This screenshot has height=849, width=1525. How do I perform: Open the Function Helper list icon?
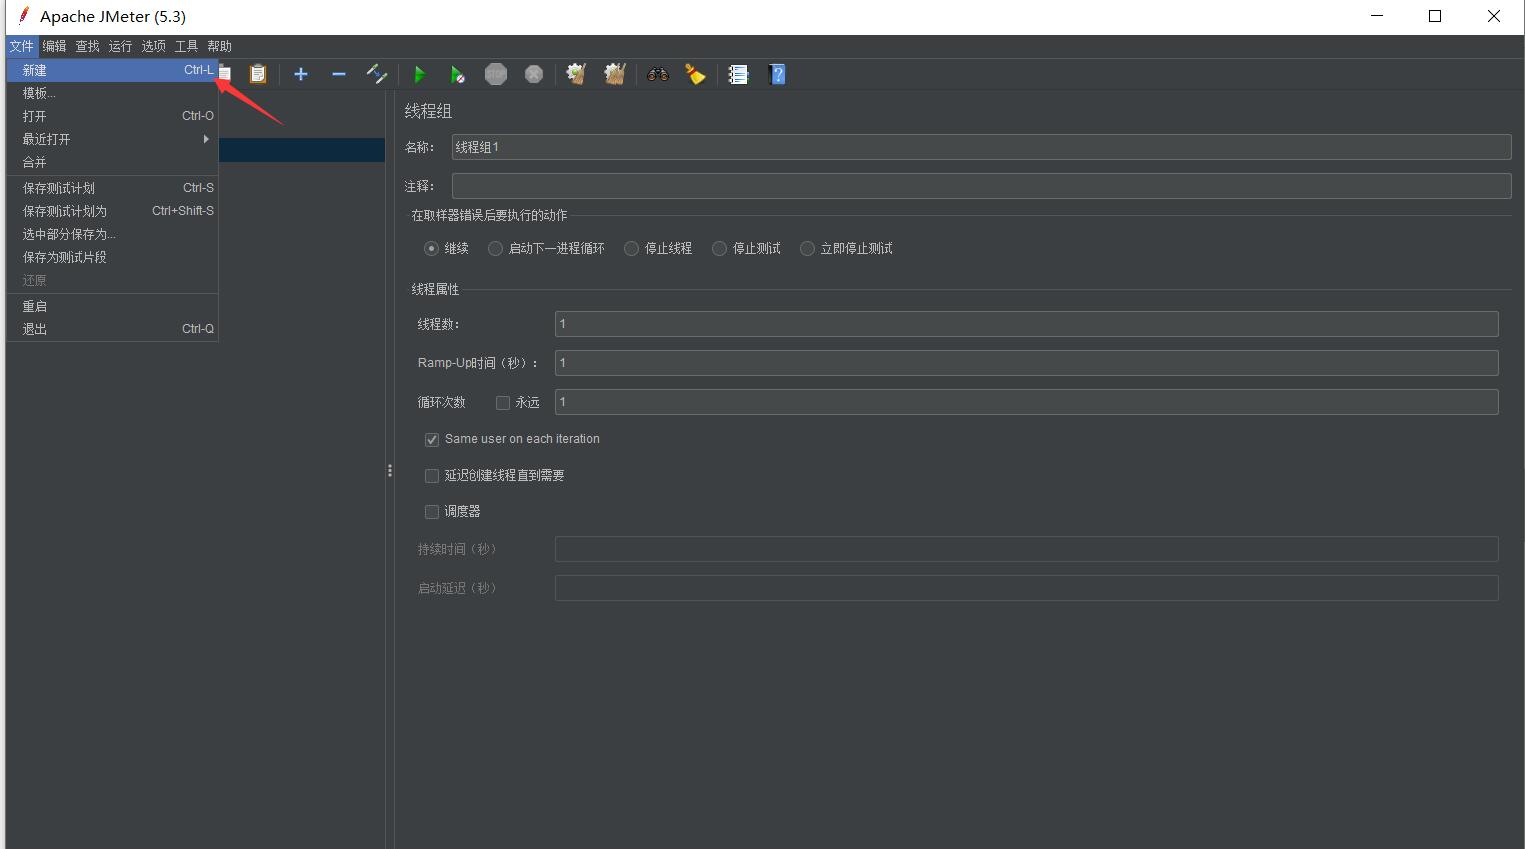point(738,74)
